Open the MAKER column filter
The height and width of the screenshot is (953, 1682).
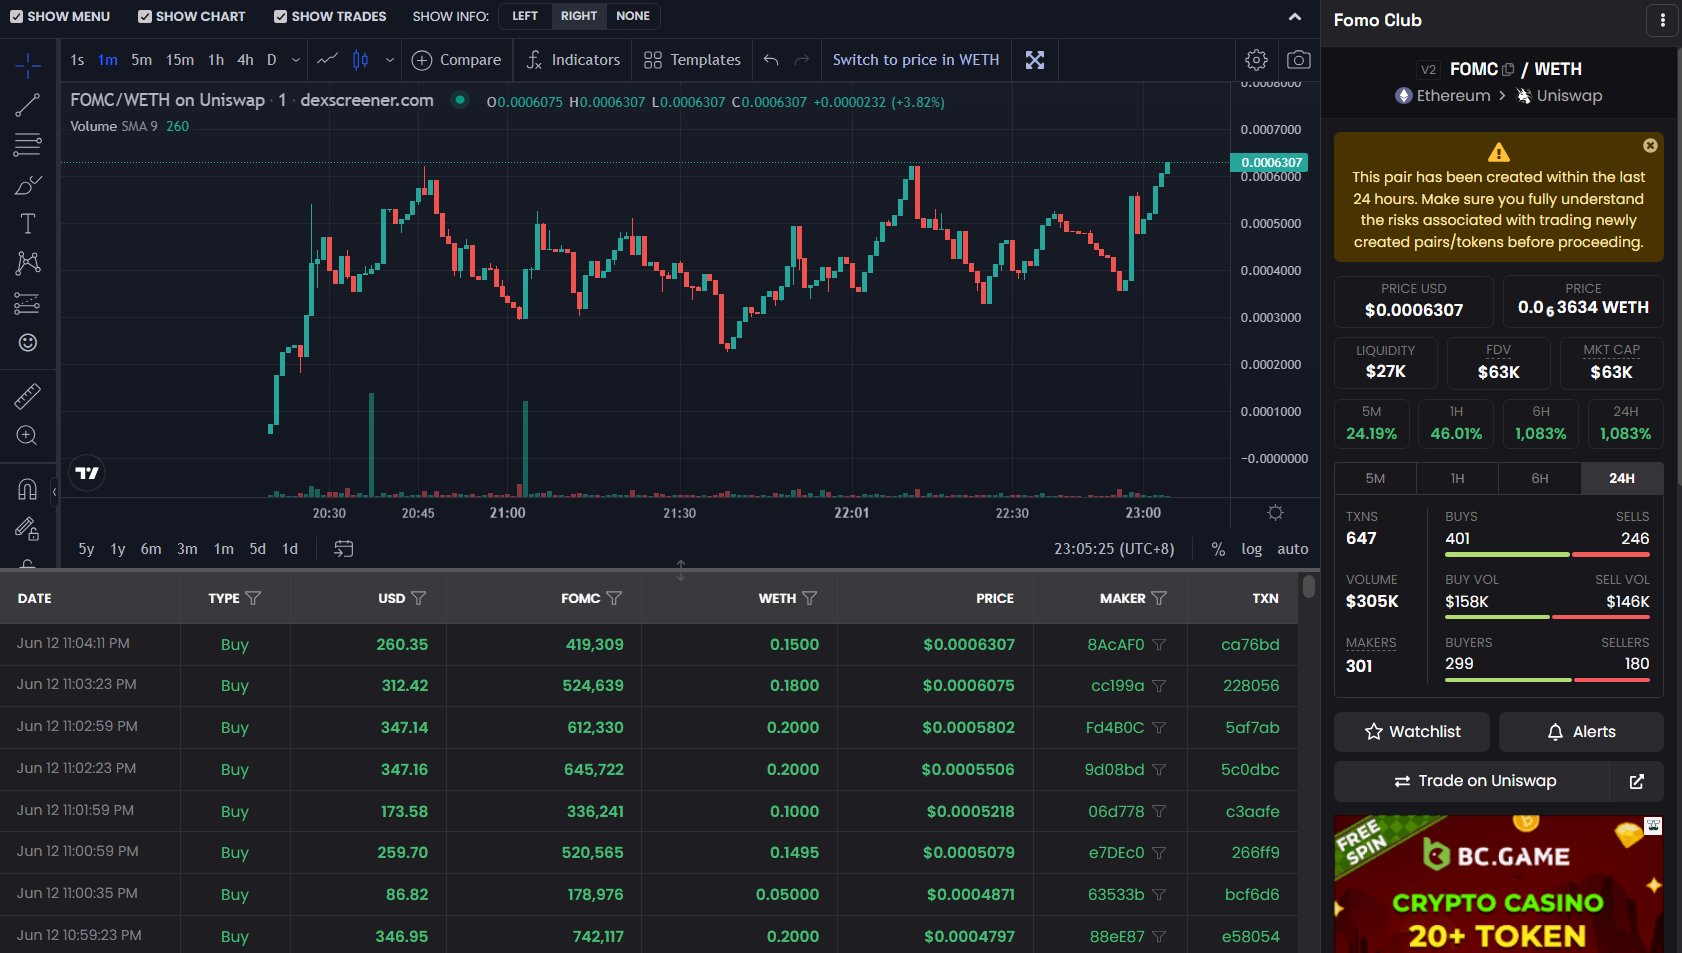[x=1159, y=598]
